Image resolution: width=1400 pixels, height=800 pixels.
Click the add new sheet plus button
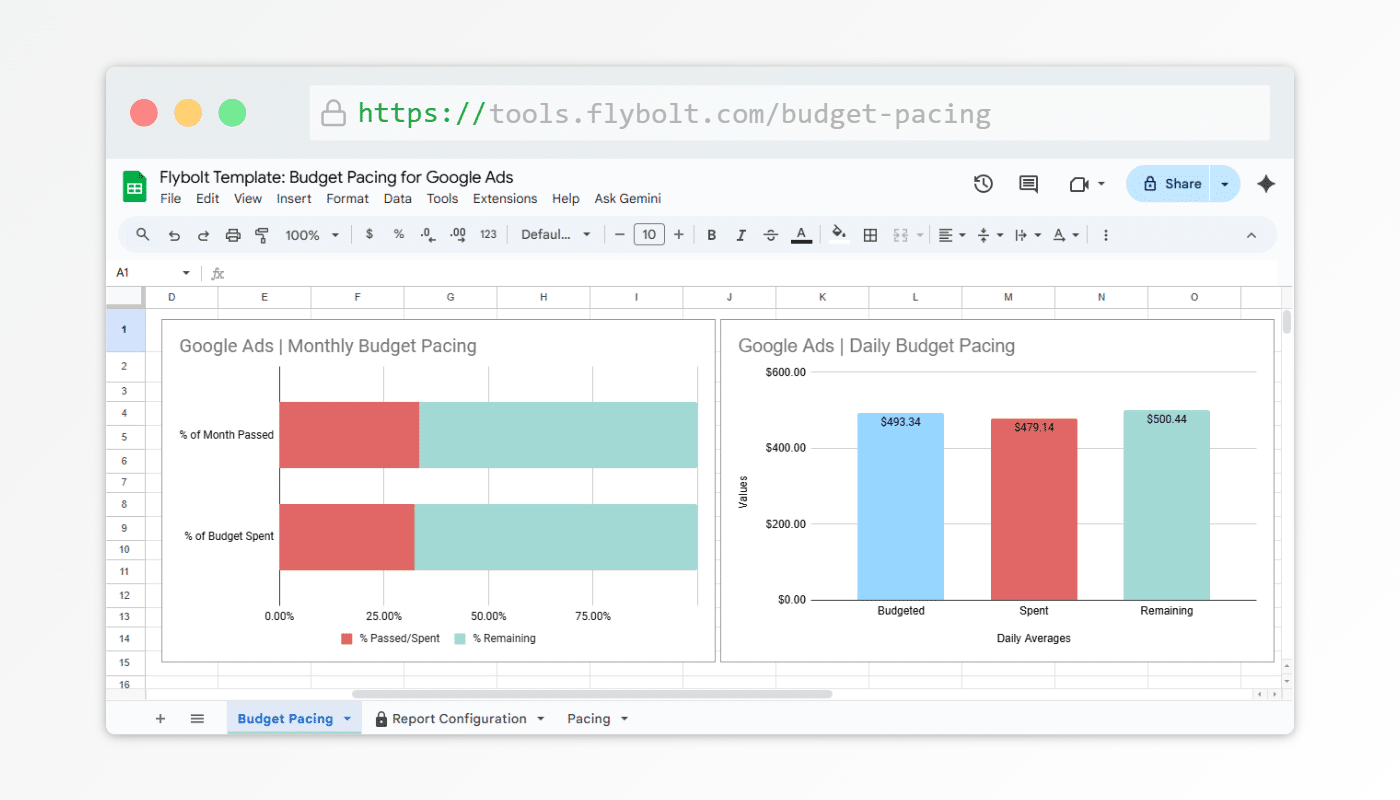[160, 718]
